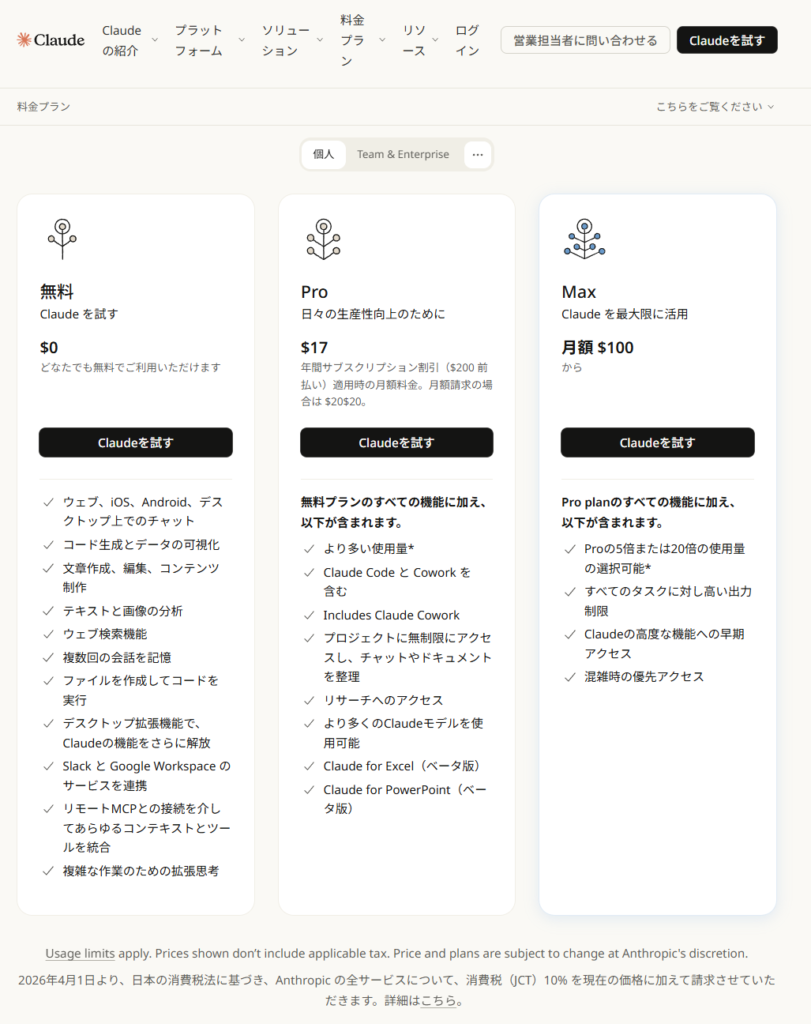Open the three-dots more options tab
The image size is (811, 1024).
point(478,155)
